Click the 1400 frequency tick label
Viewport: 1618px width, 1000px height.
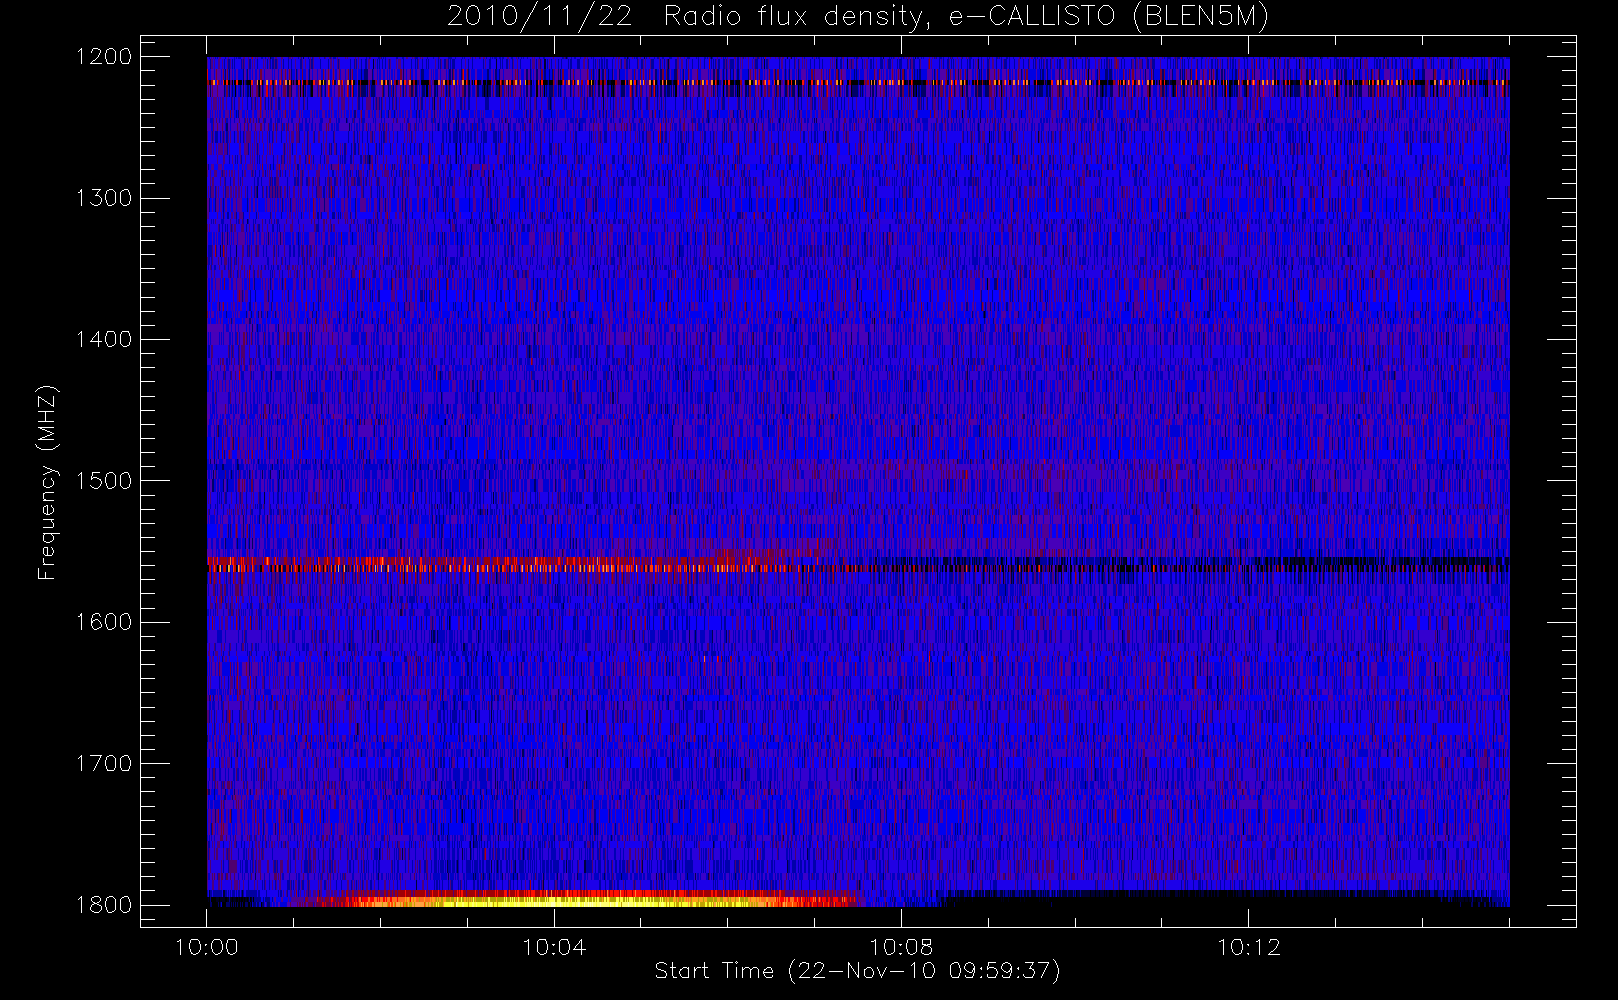(x=103, y=340)
